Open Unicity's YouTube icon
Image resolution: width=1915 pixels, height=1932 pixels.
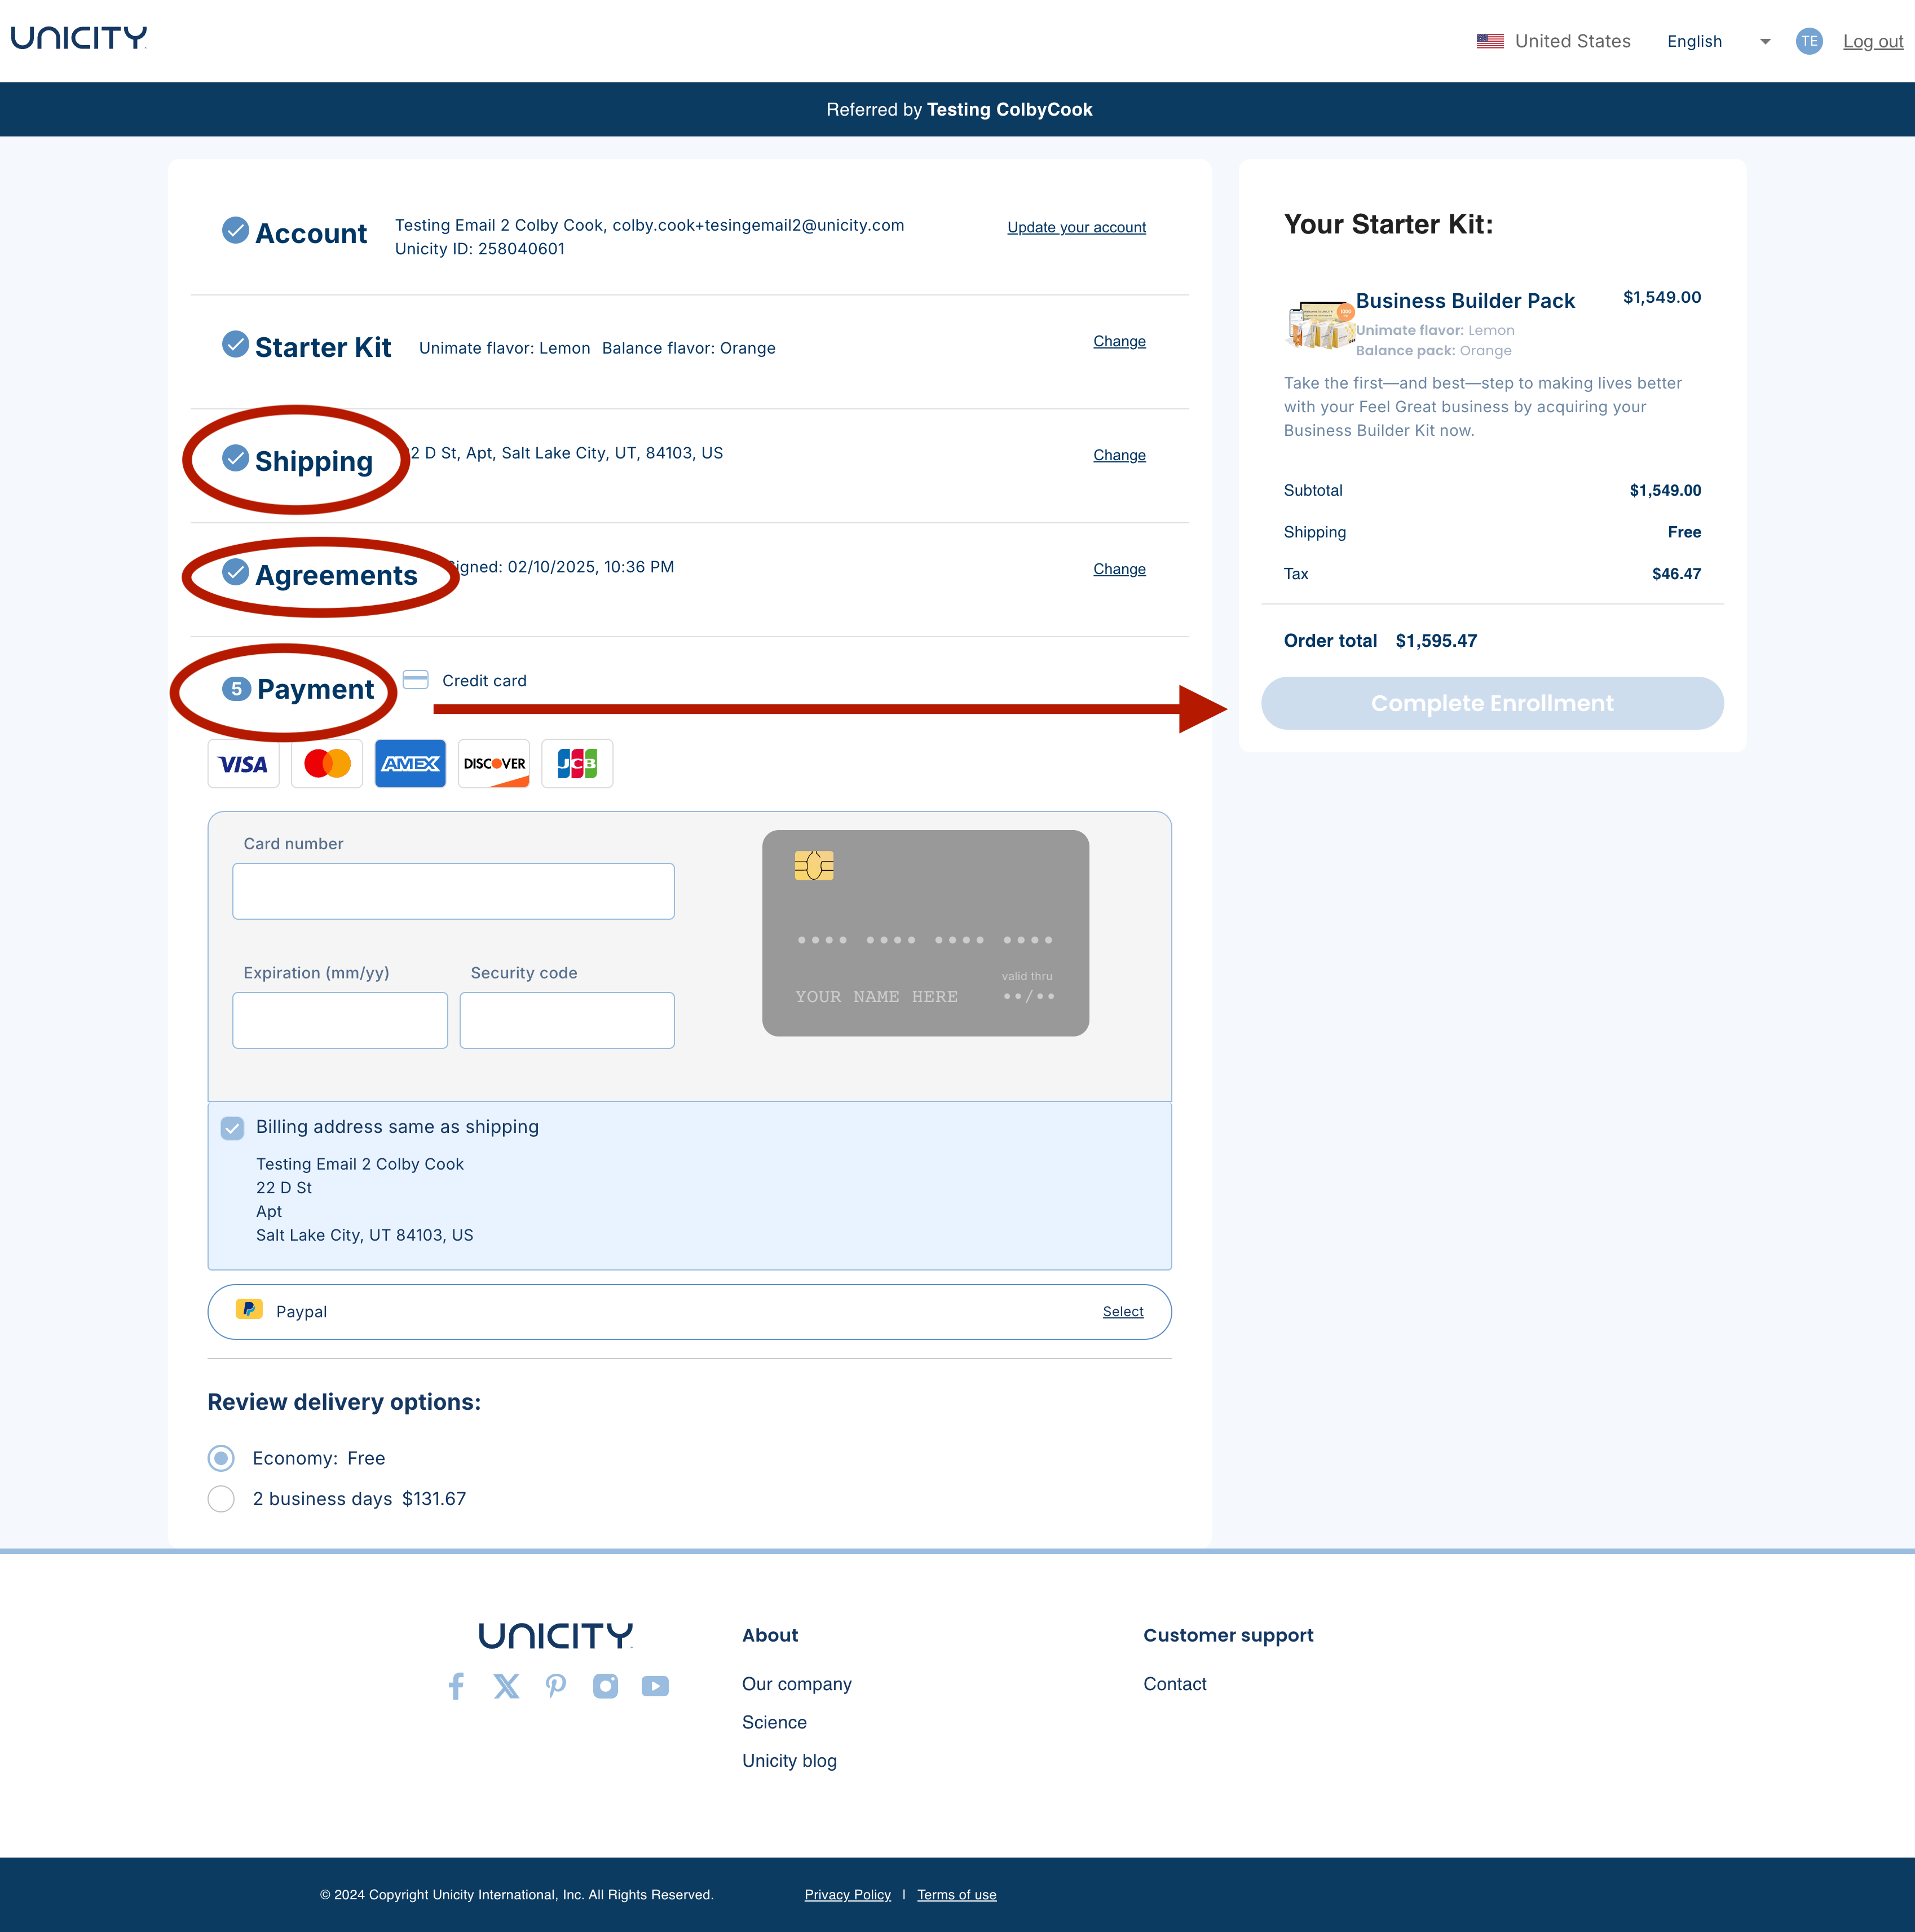(x=655, y=1686)
